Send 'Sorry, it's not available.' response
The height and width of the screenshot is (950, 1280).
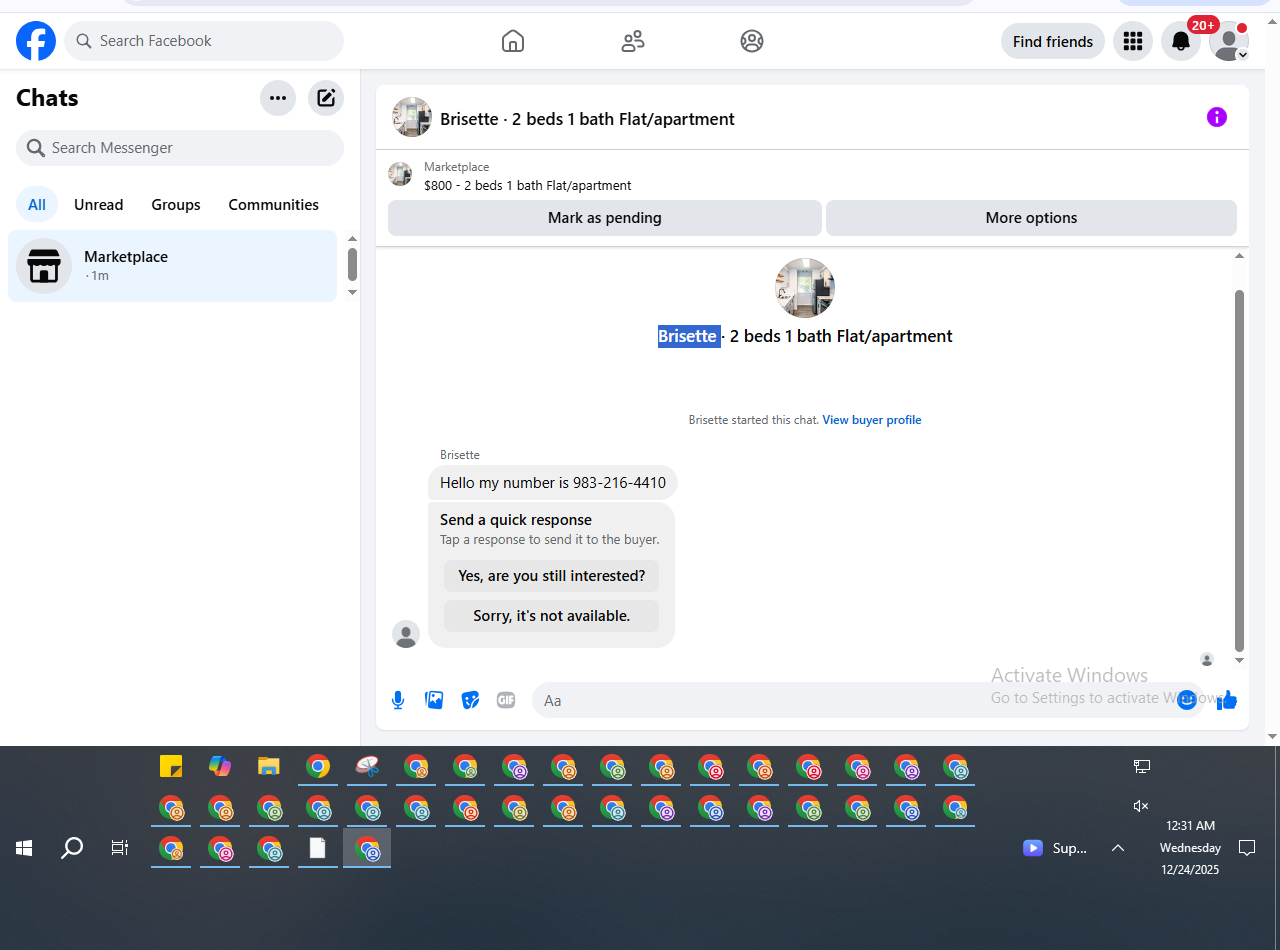pos(552,616)
